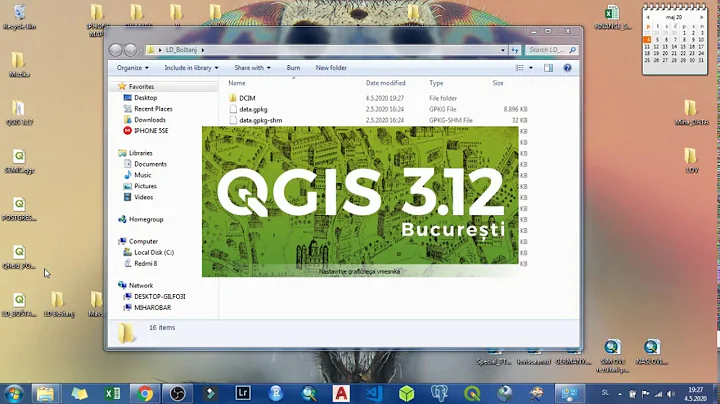The height and width of the screenshot is (404, 720).
Task: Open the Windows Start menu
Action: 13,393
